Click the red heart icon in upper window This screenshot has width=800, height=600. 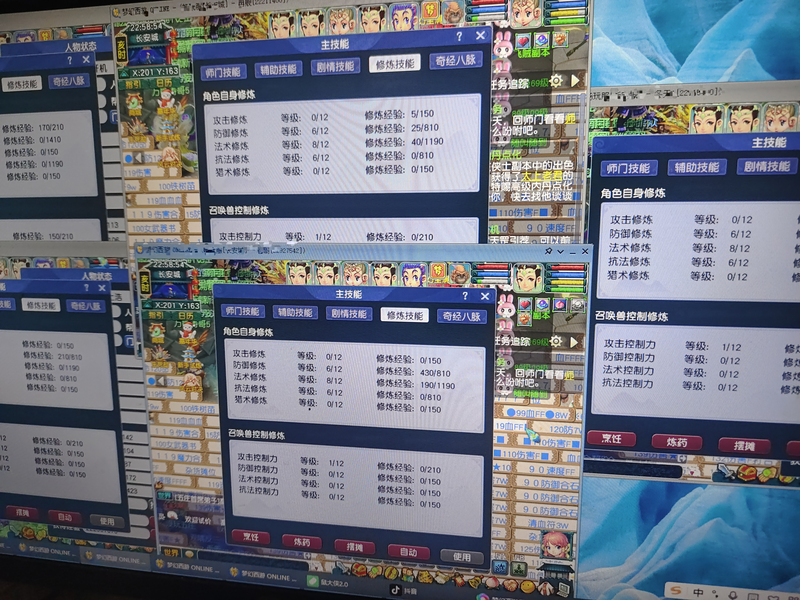click(x=523, y=41)
